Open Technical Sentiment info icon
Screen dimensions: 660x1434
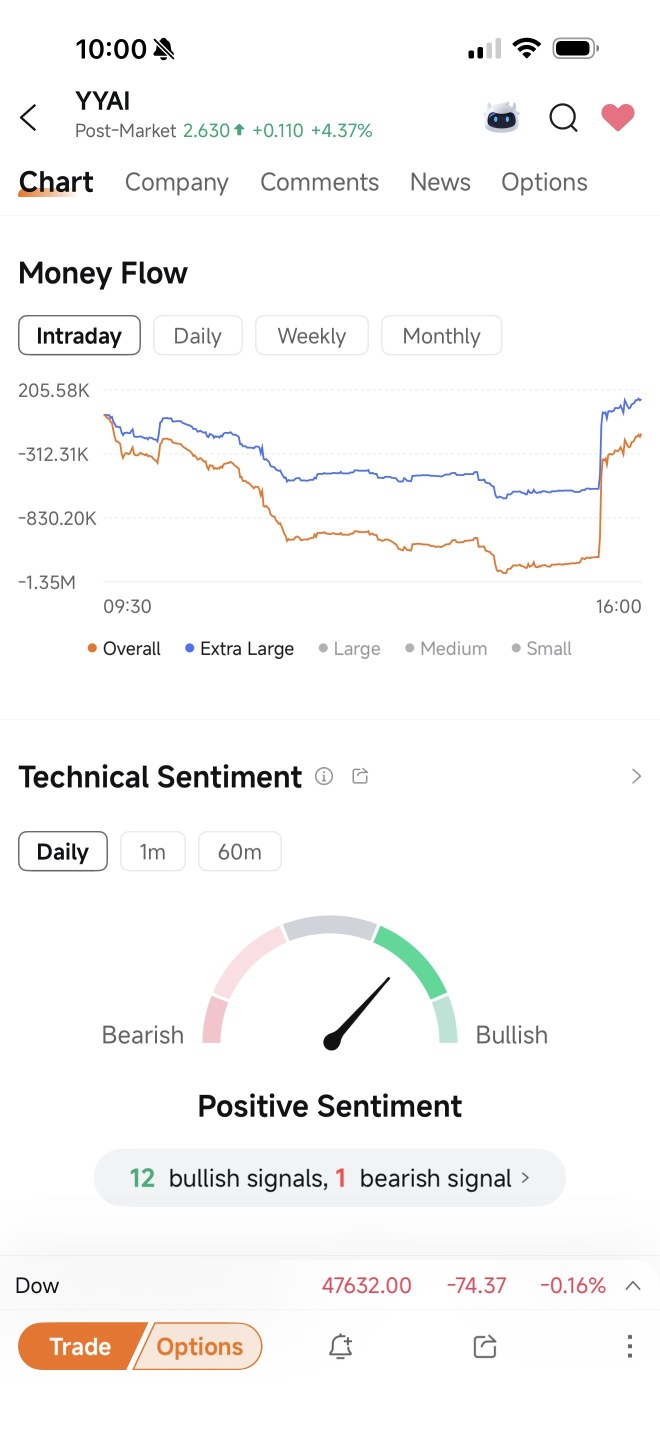pos(324,776)
